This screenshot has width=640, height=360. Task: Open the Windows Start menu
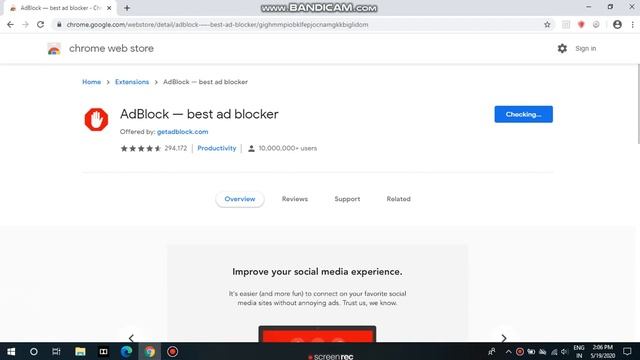[x=11, y=351]
